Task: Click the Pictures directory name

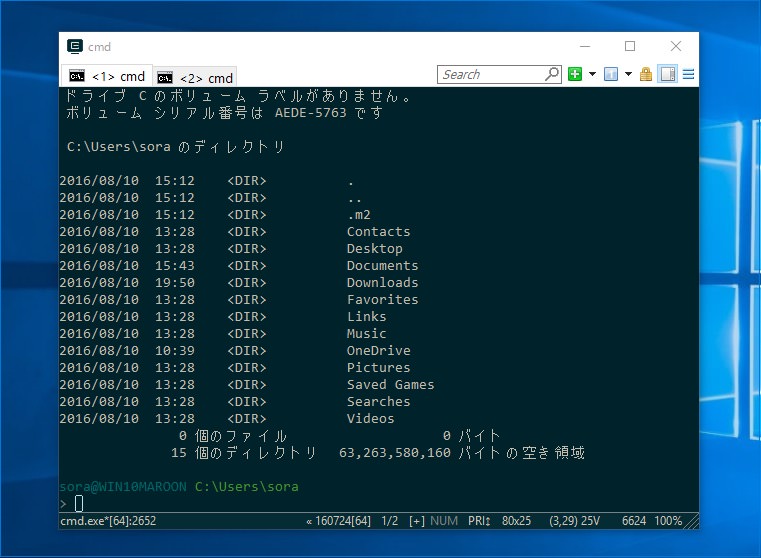Action: [379, 368]
